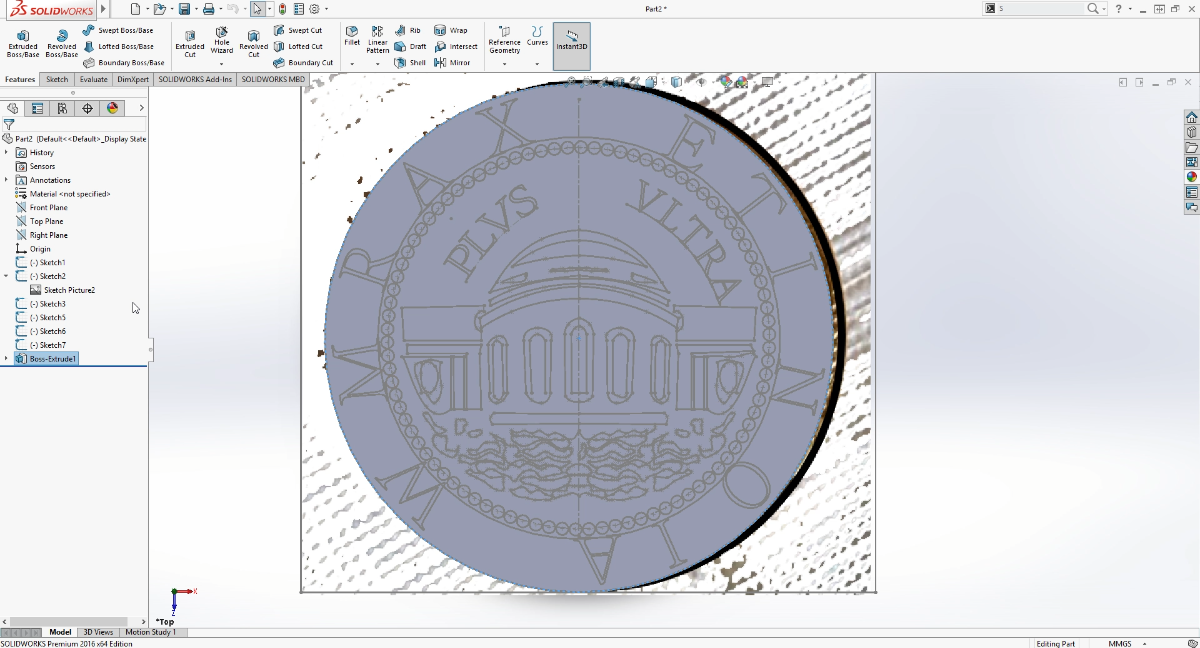
Task: Open the DimXpert tab
Action: pos(132,79)
